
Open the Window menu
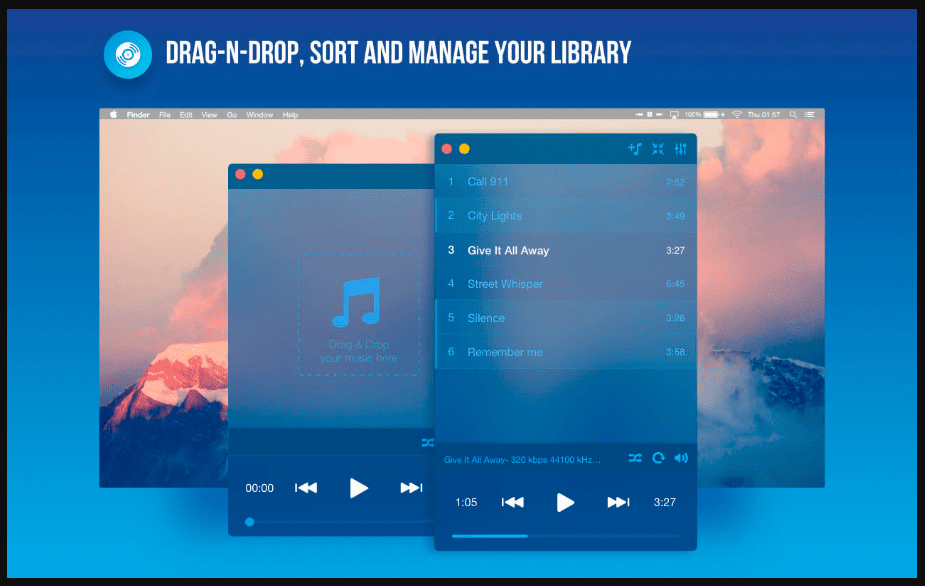point(260,114)
